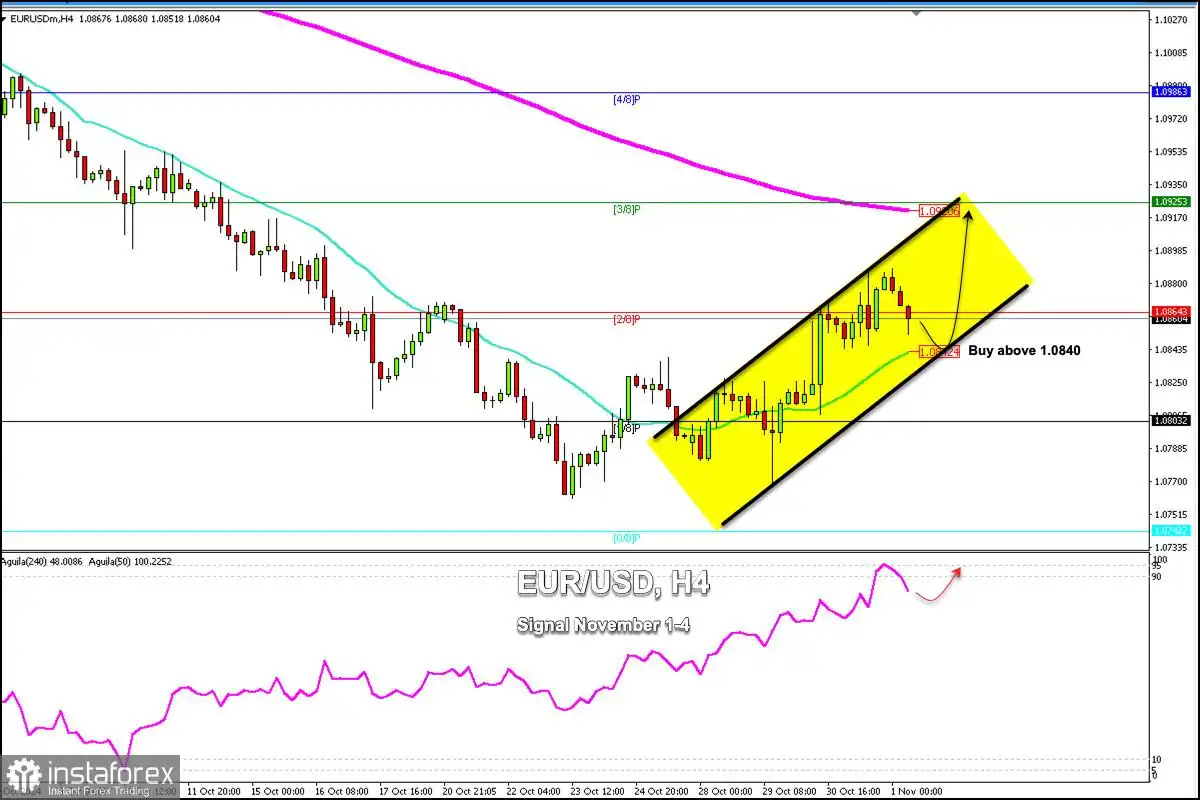The image size is (1200, 800).
Task: Click the '28 Oct 00:00' time axis label
Action: coord(723,791)
